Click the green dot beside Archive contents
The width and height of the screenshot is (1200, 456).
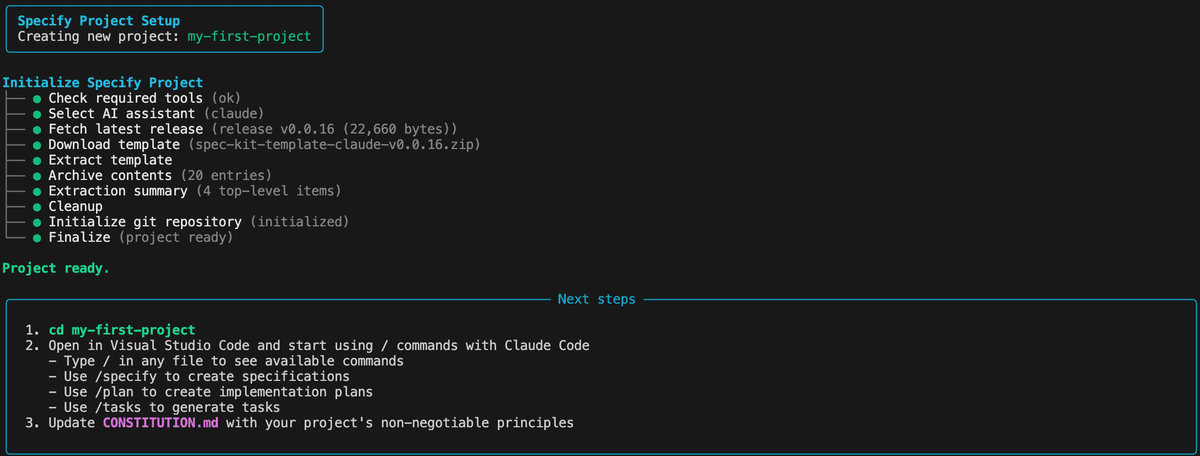[37, 176]
